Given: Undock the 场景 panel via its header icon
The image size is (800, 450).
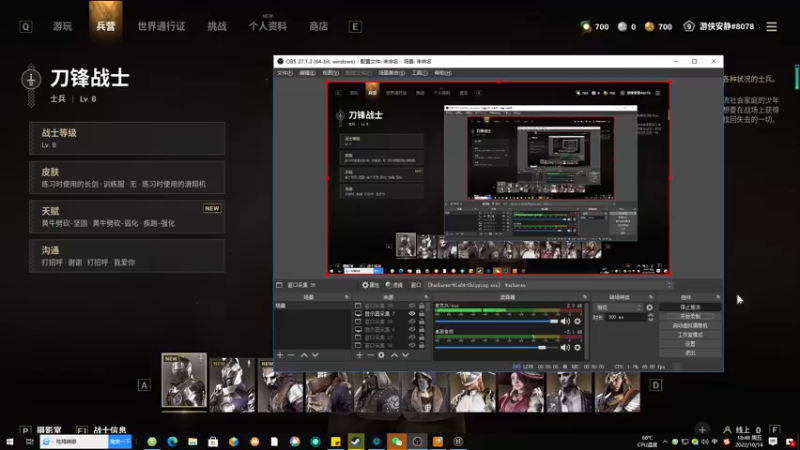Looking at the screenshot, I should click(346, 297).
